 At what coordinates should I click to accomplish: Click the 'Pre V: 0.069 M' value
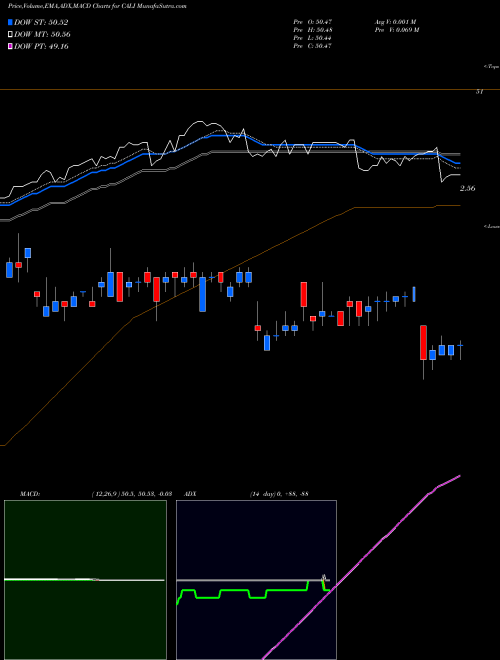[x=396, y=30]
